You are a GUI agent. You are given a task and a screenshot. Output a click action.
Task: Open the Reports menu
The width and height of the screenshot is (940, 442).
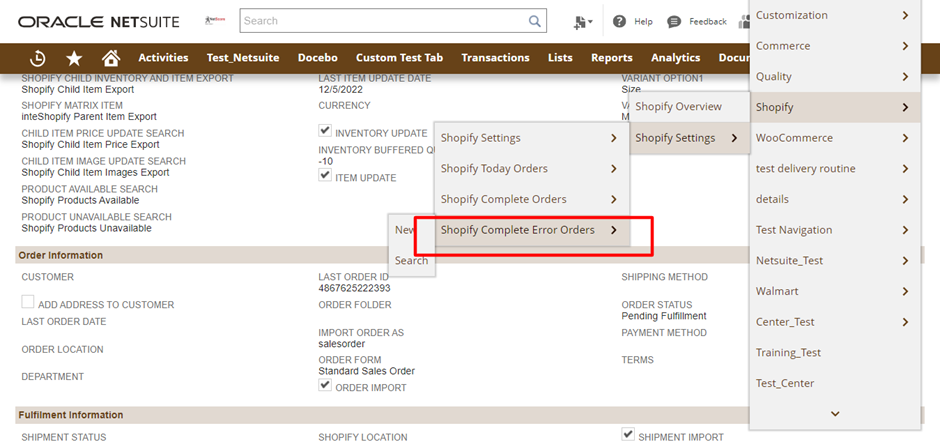[x=611, y=58]
